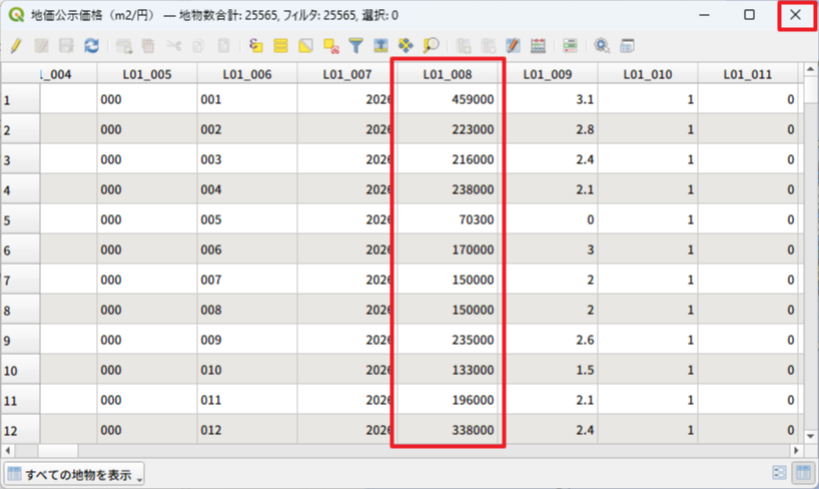Click the vertical scrollbar down arrow

tap(810, 437)
